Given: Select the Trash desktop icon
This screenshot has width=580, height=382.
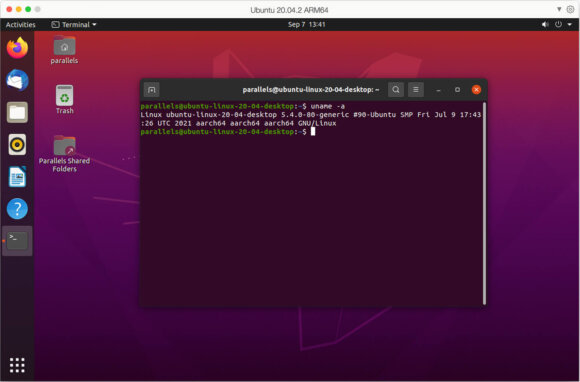Looking at the screenshot, I should pos(64,100).
